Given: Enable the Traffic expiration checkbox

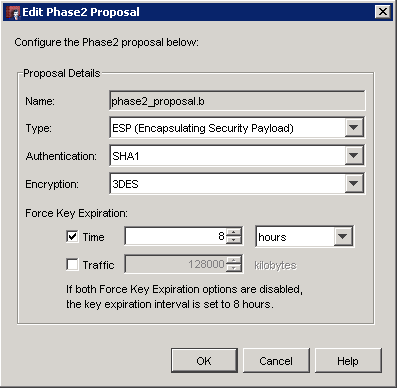Looking at the screenshot, I should tap(72, 265).
